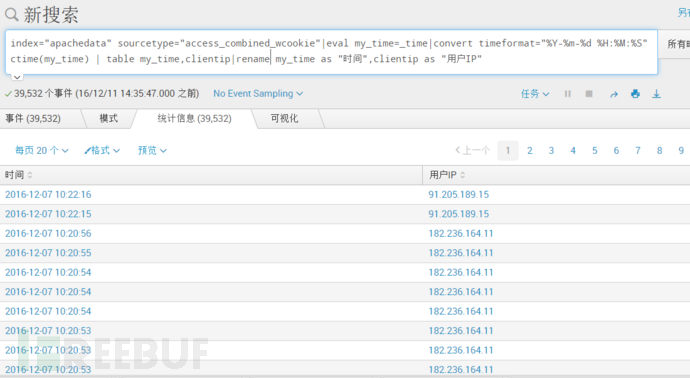Viewport: 690px width, 378px height.
Task: Click time value 2016-12-07 10:20:55
Action: click(48, 253)
